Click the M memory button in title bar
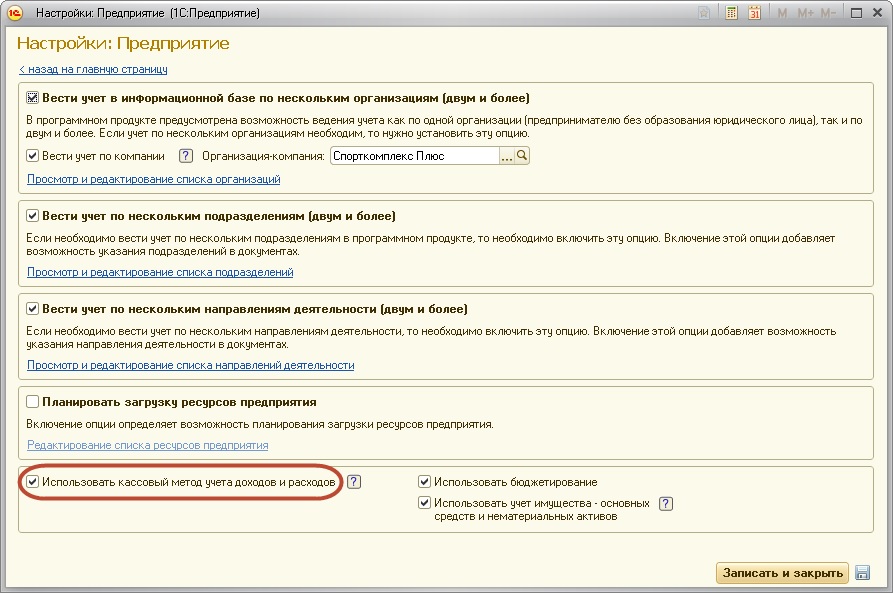This screenshot has height=593, width=893. [x=783, y=13]
